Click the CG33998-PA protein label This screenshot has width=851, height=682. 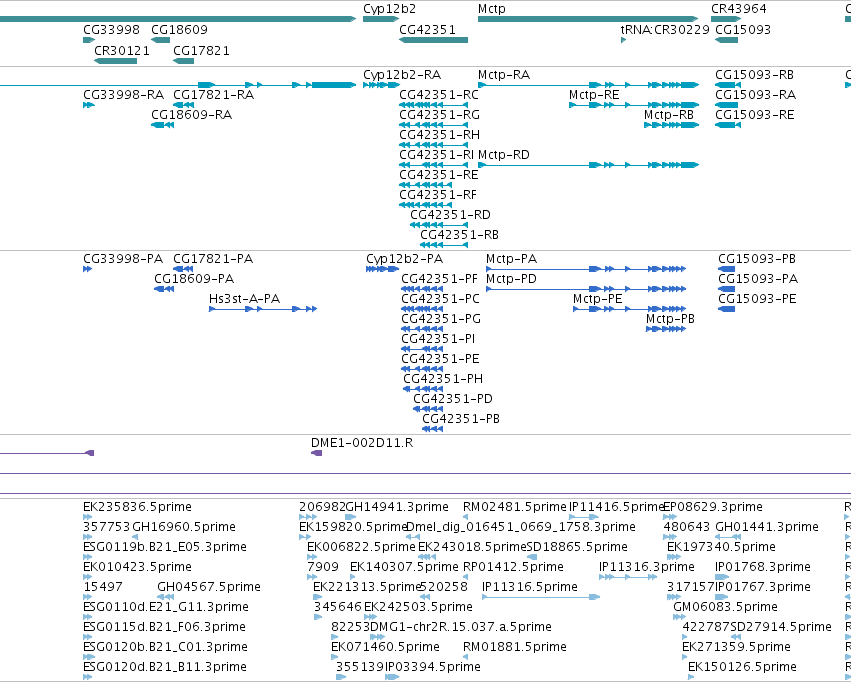pyautogui.click(x=123, y=259)
